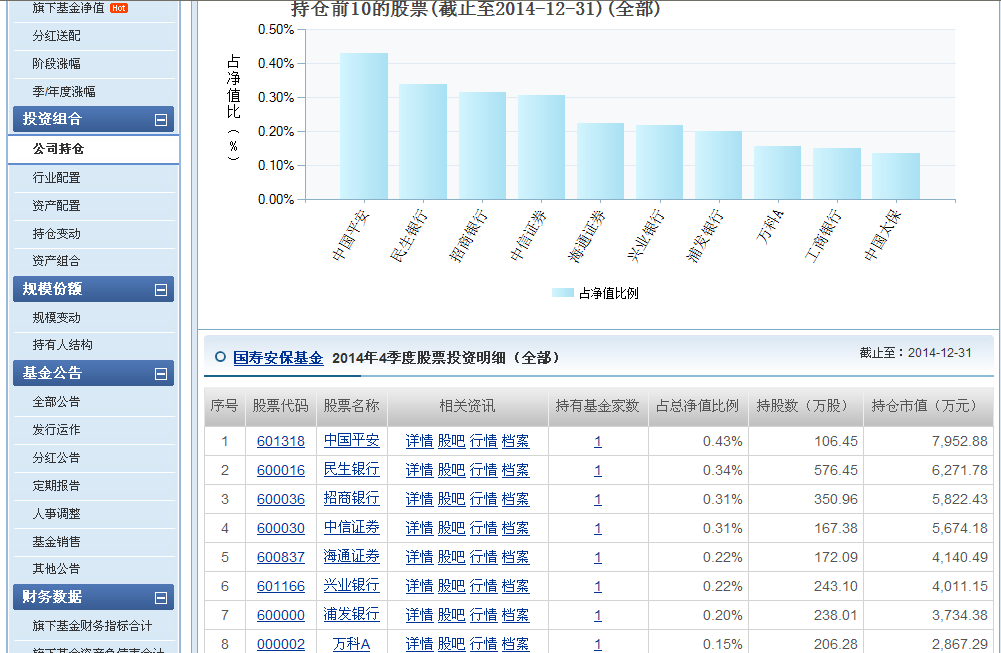Open 季/年度涨幅 sidebar item
The image size is (1001, 653).
point(64,92)
